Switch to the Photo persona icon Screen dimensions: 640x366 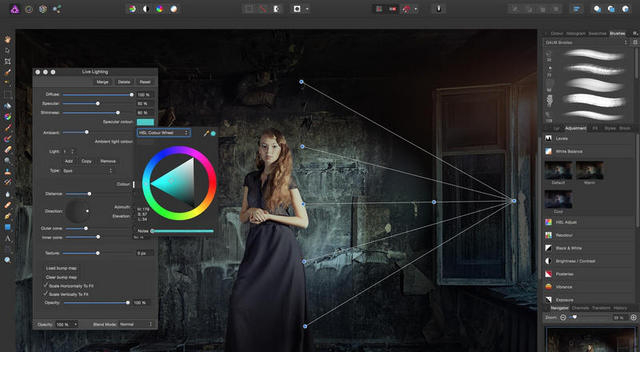coord(15,9)
